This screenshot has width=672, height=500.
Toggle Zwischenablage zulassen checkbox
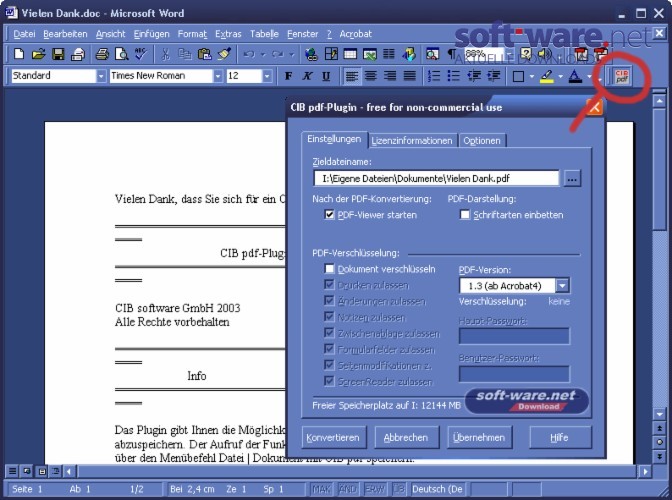[x=329, y=333]
